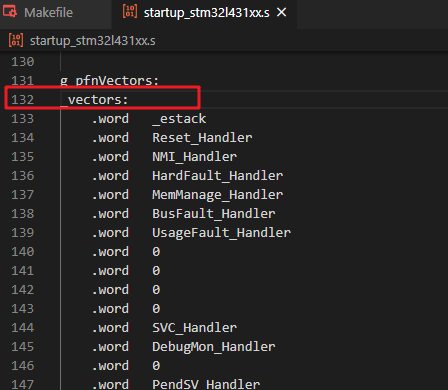Click line number 144
Viewport: 448px width, 390px height.
23,328
